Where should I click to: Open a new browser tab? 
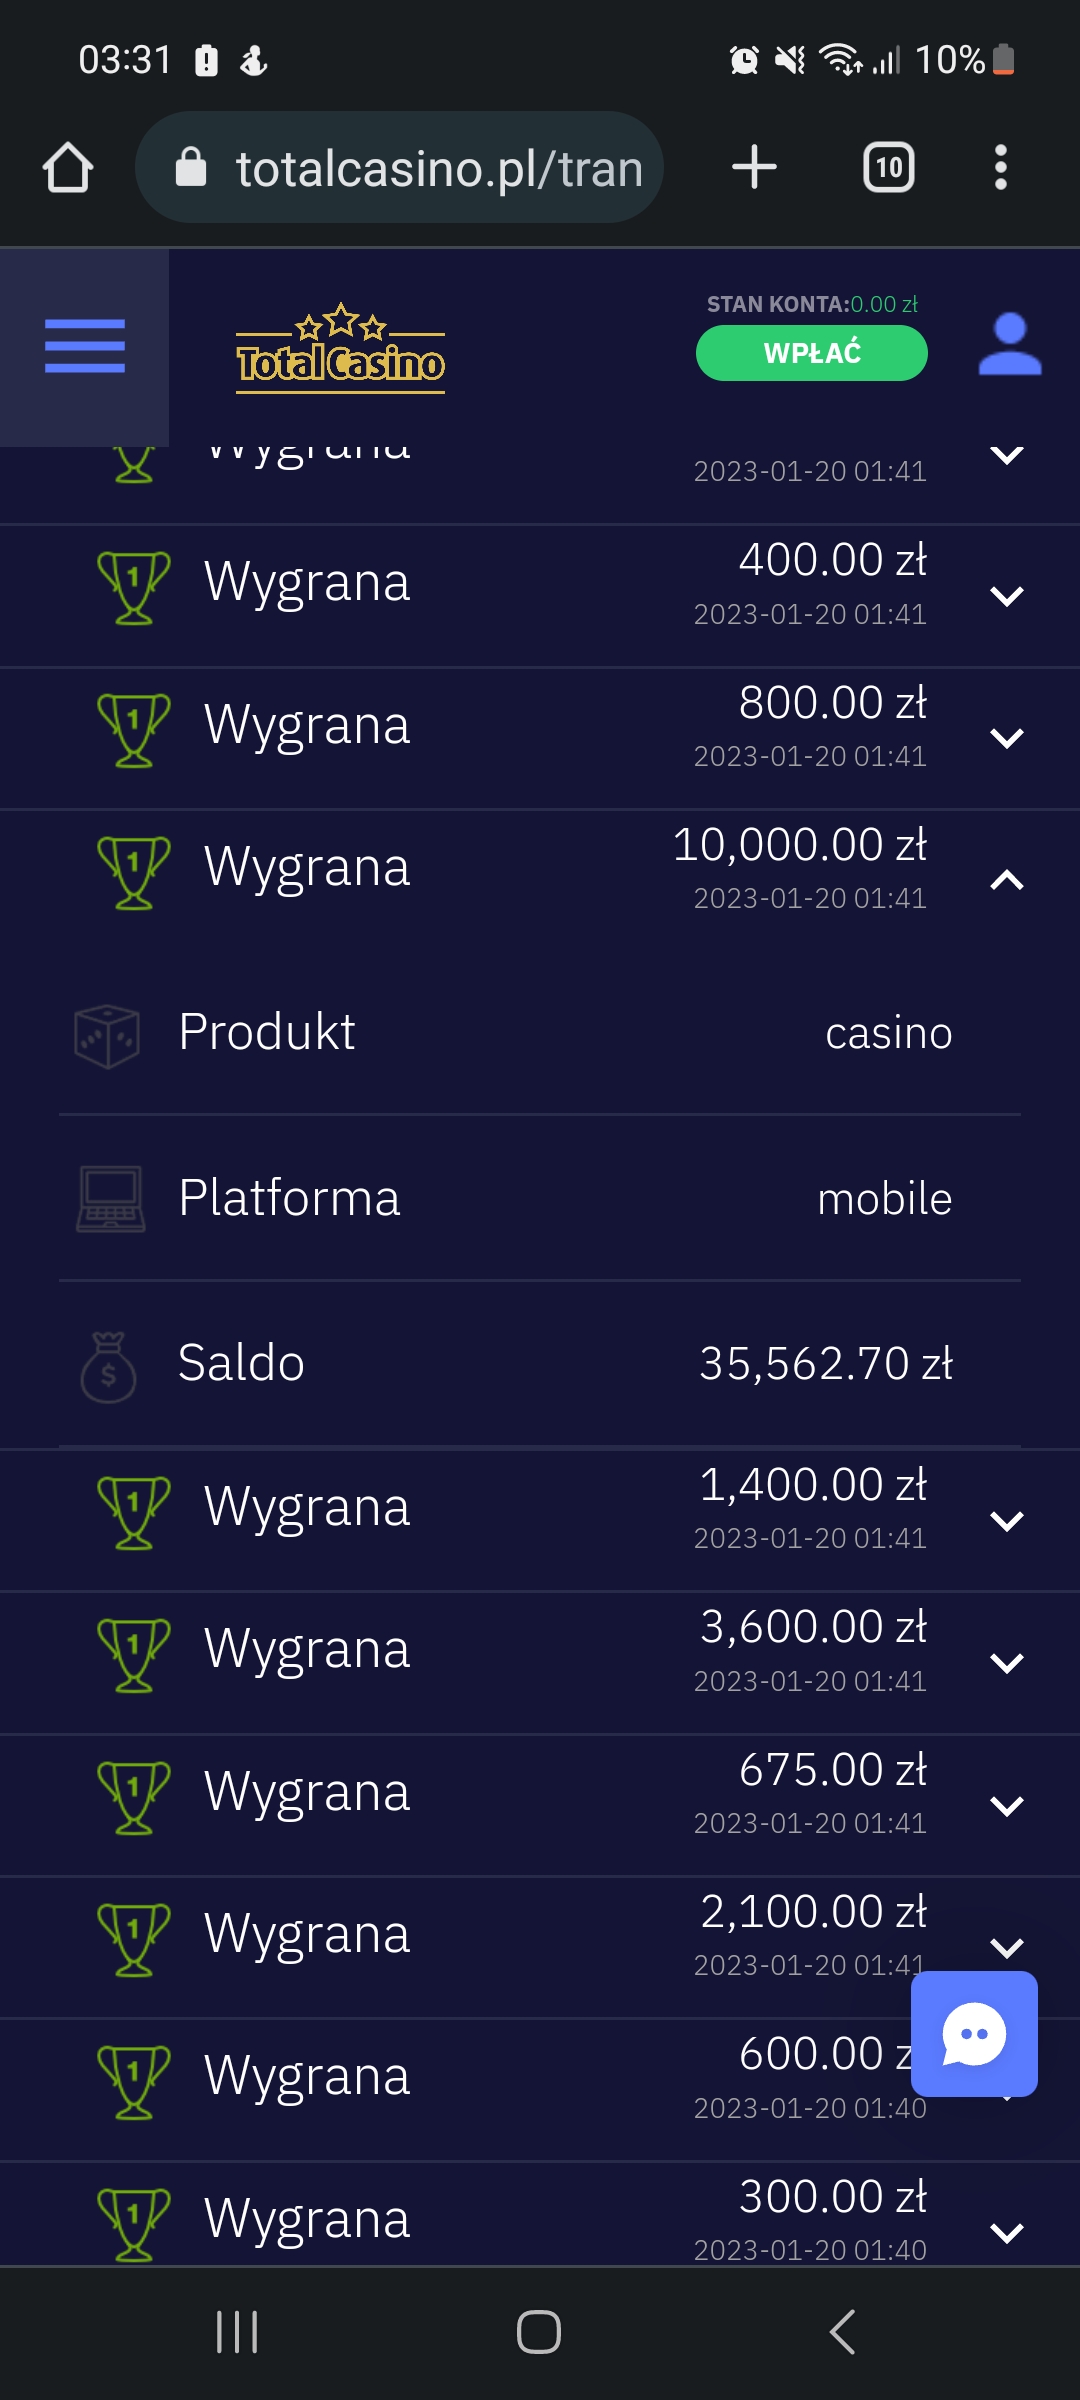754,167
